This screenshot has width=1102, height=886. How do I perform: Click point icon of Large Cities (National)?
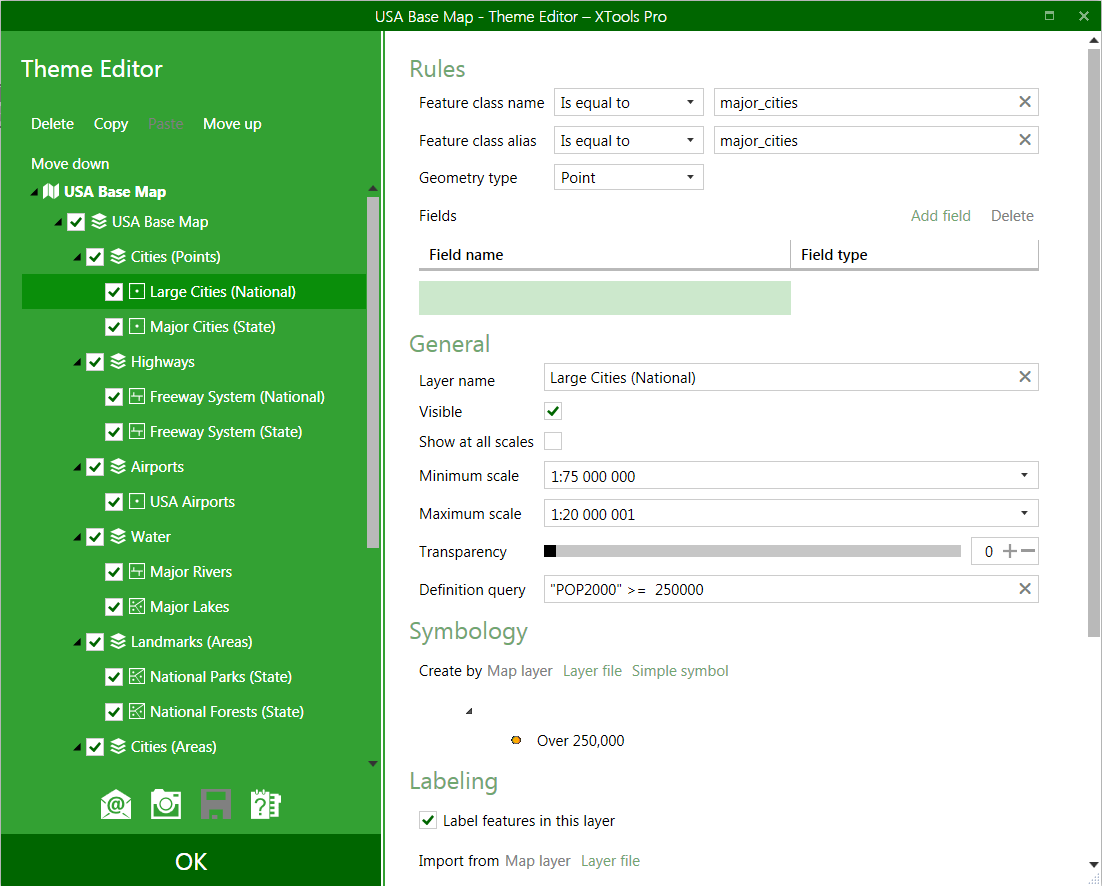[137, 292]
